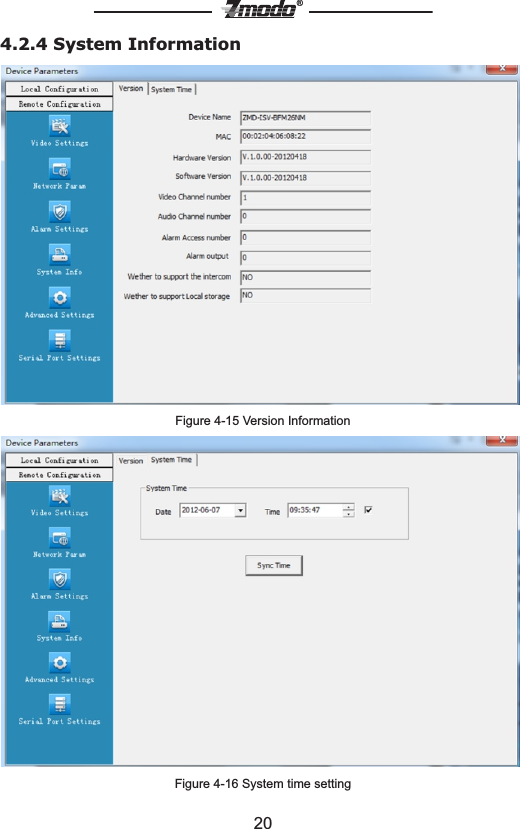Select System Time tab in lower window
The height and width of the screenshot is (829, 520).
(172, 459)
